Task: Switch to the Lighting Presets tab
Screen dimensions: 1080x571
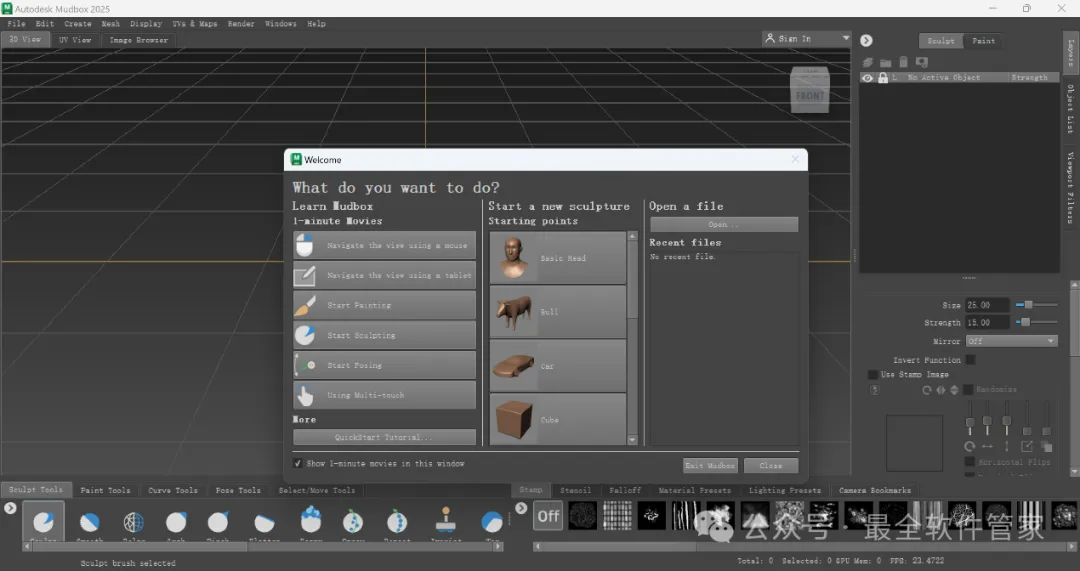Action: click(x=785, y=490)
